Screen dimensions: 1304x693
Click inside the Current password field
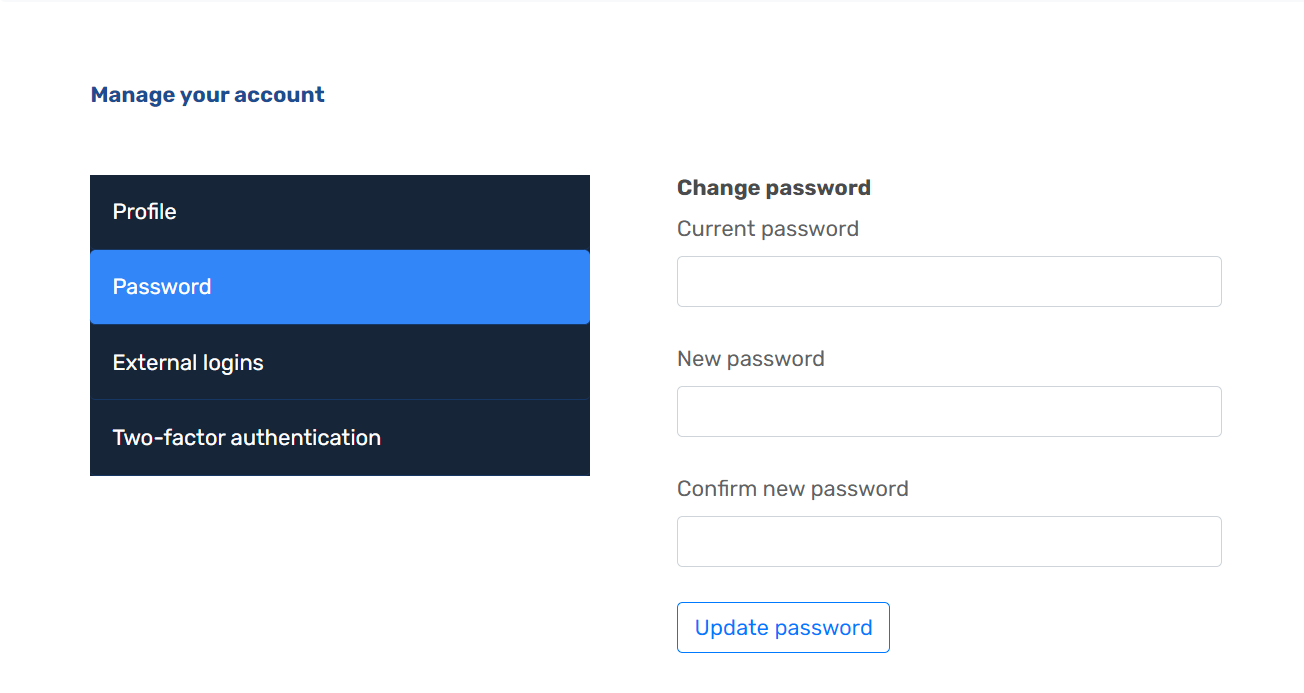[x=948, y=281]
